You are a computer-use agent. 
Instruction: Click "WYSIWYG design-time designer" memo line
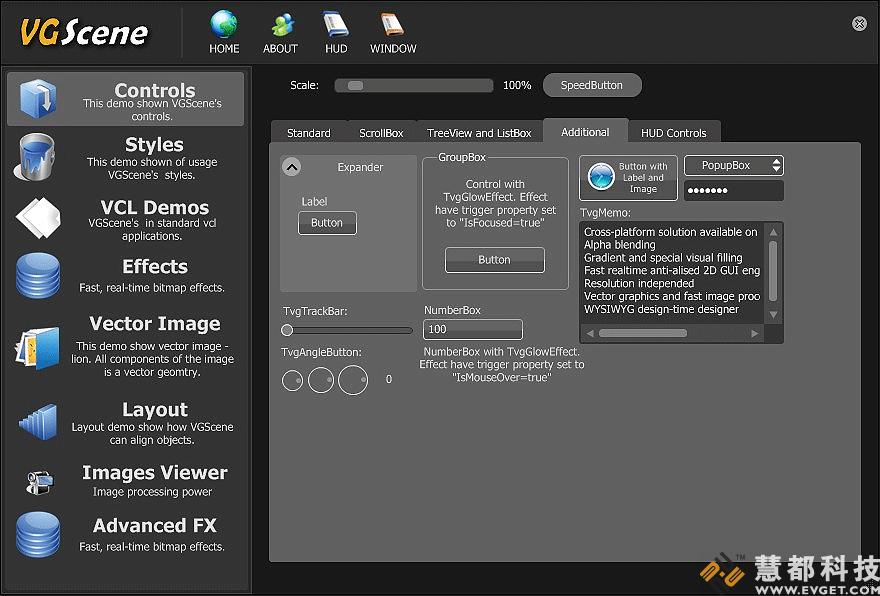coord(661,309)
